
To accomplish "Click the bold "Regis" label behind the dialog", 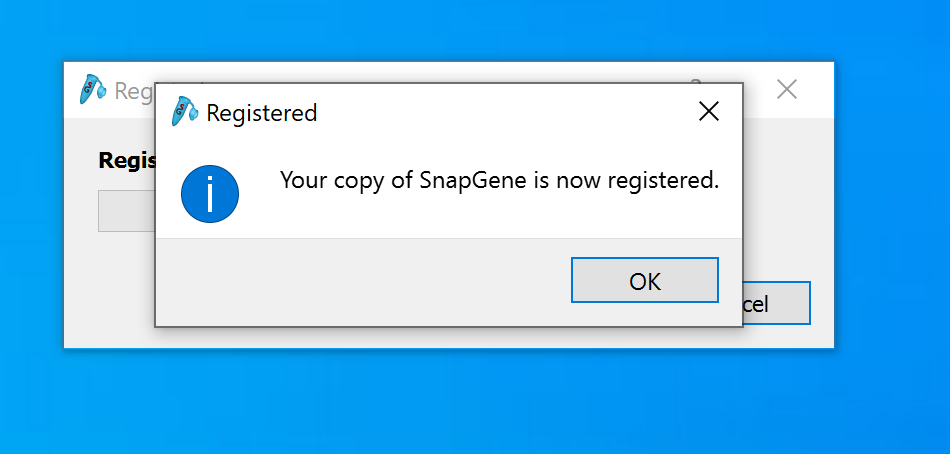I will pyautogui.click(x=126, y=160).
